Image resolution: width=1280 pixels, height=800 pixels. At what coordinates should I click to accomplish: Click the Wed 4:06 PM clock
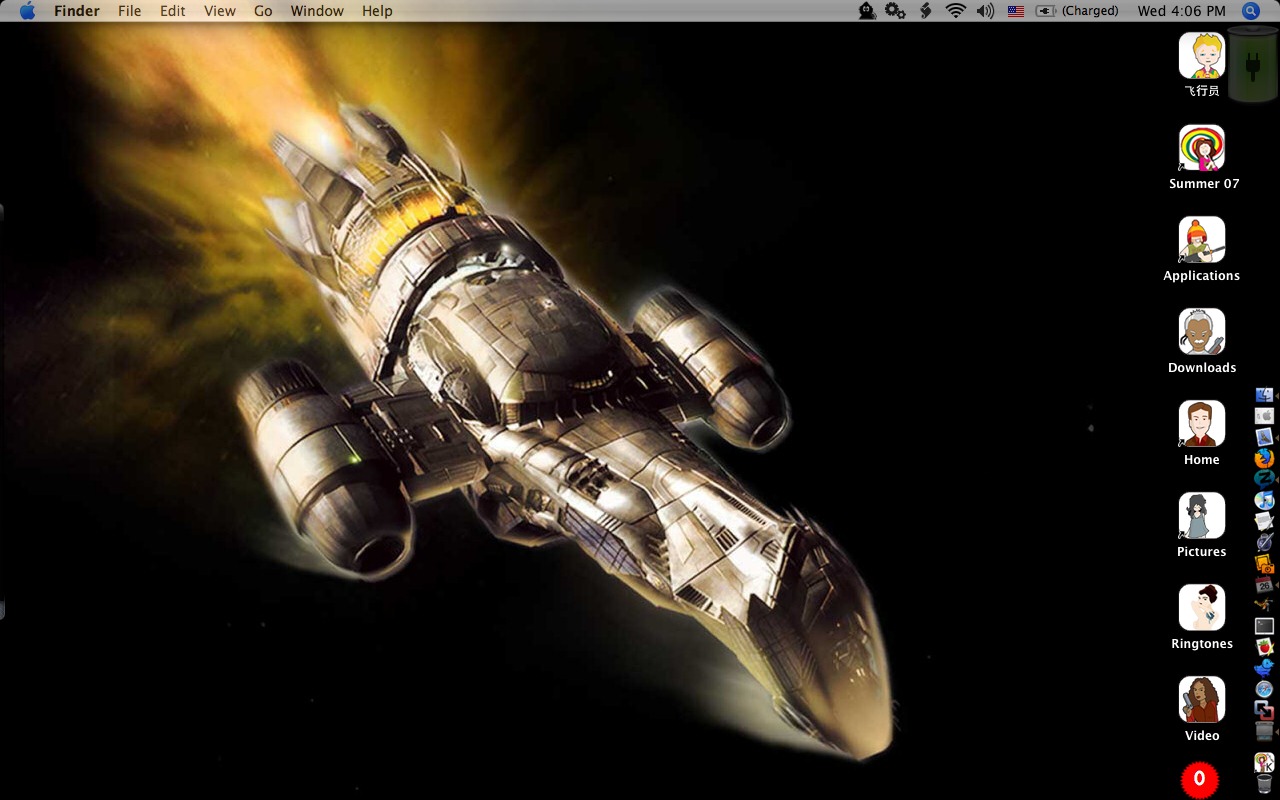[x=1181, y=11]
